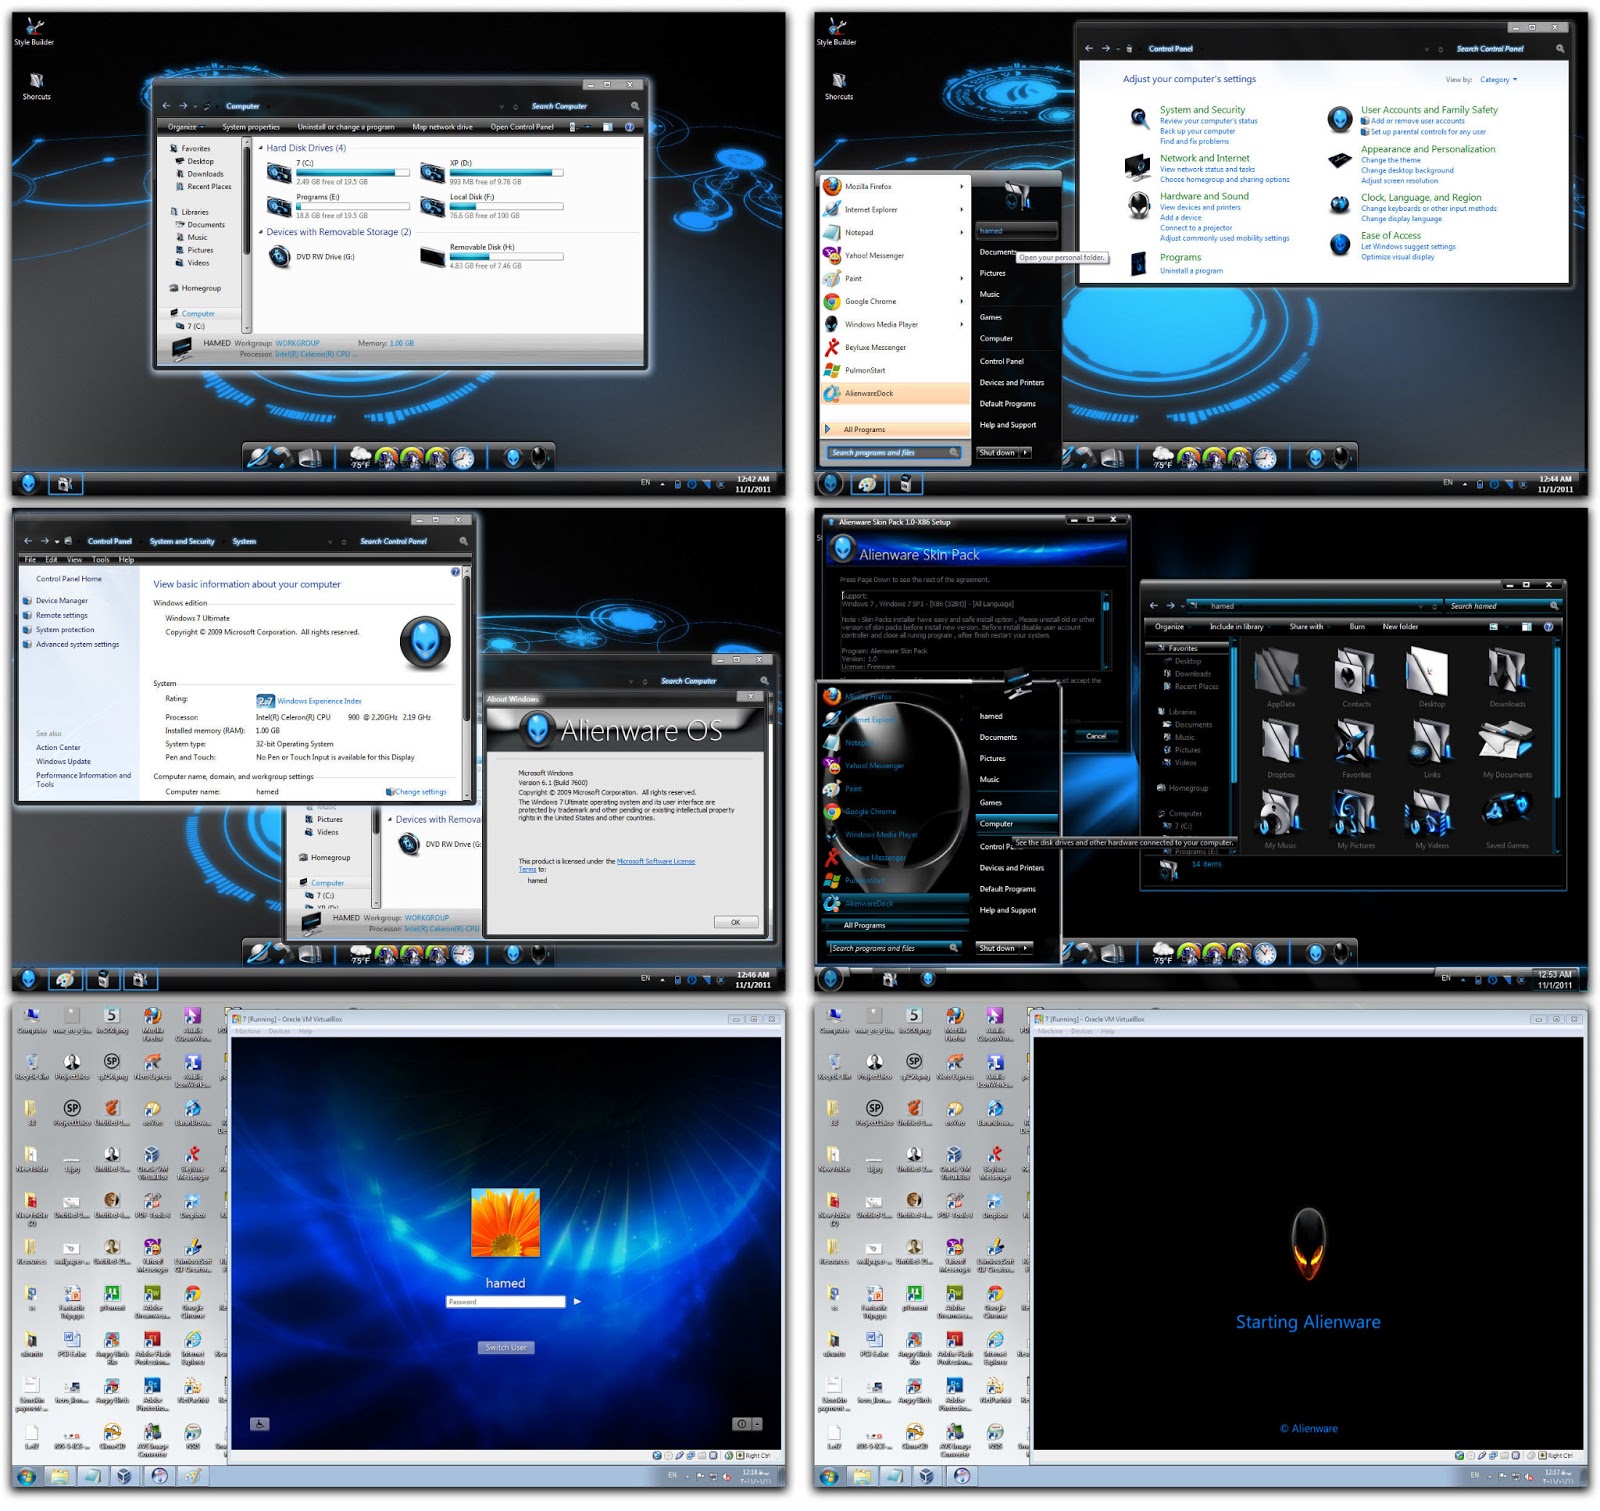Click Burn in the hamed folder toolbar

[x=1357, y=627]
